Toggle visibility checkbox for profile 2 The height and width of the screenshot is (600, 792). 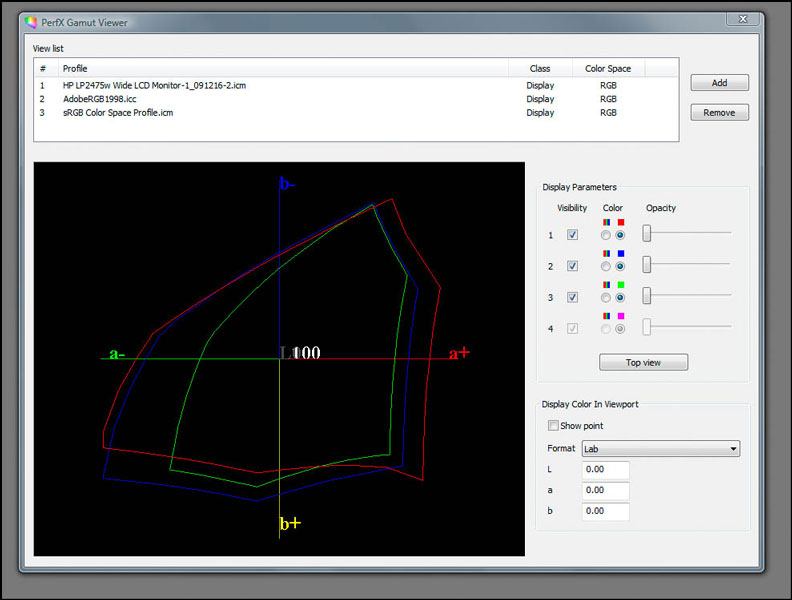tap(573, 266)
